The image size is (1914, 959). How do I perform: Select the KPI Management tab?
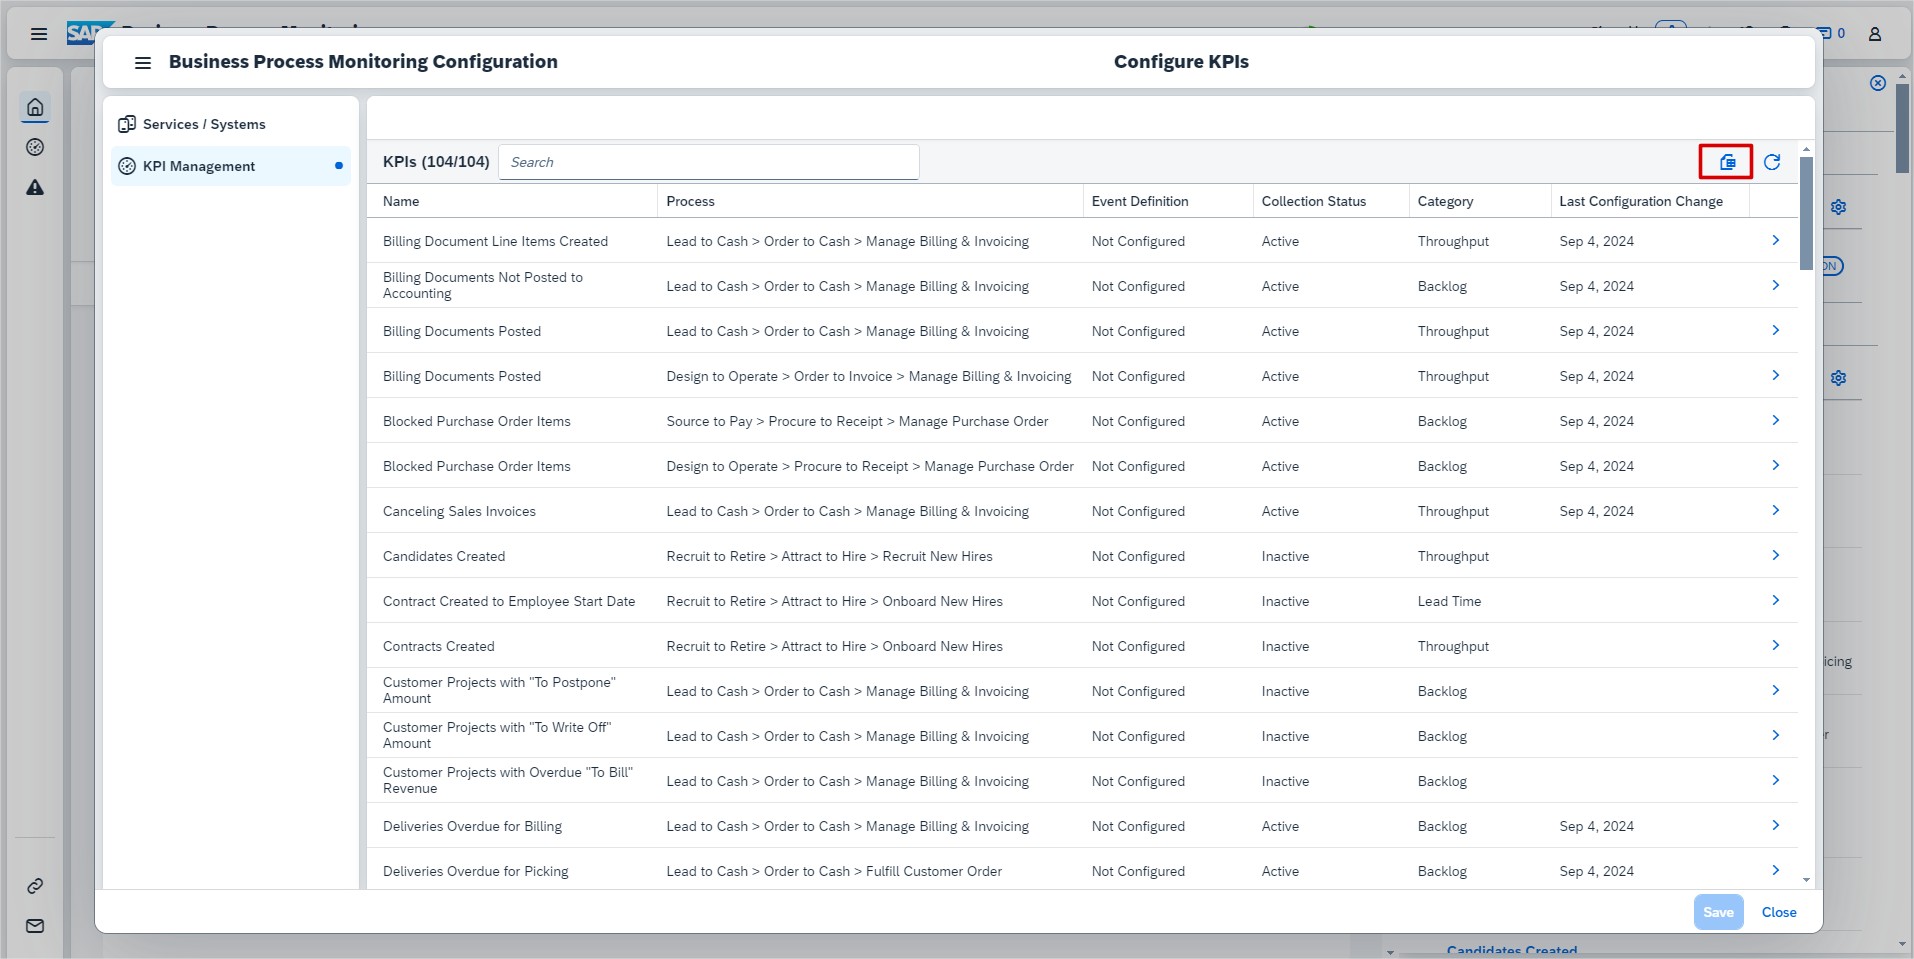pyautogui.click(x=199, y=166)
